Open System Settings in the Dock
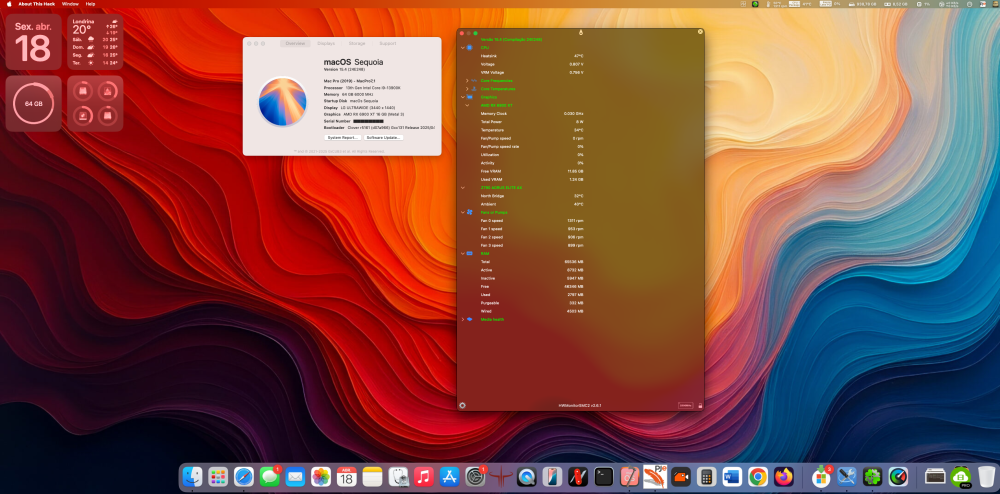This screenshot has height=494, width=1000. point(475,476)
